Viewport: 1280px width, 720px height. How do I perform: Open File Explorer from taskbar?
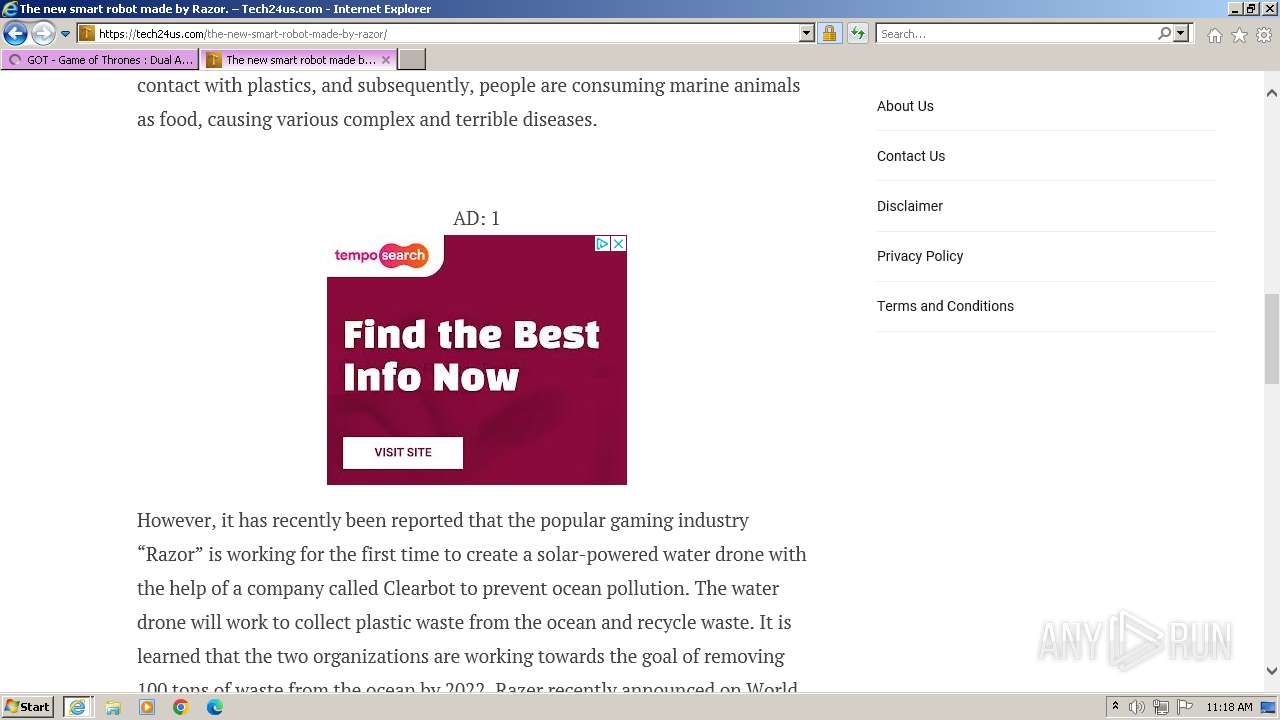tap(113, 707)
